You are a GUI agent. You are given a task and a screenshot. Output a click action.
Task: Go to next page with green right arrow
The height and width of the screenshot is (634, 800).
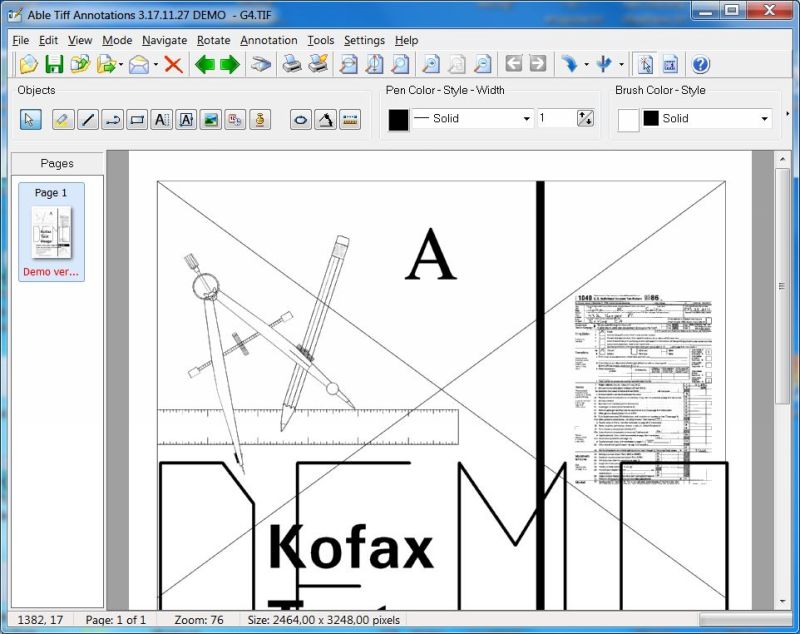(230, 65)
